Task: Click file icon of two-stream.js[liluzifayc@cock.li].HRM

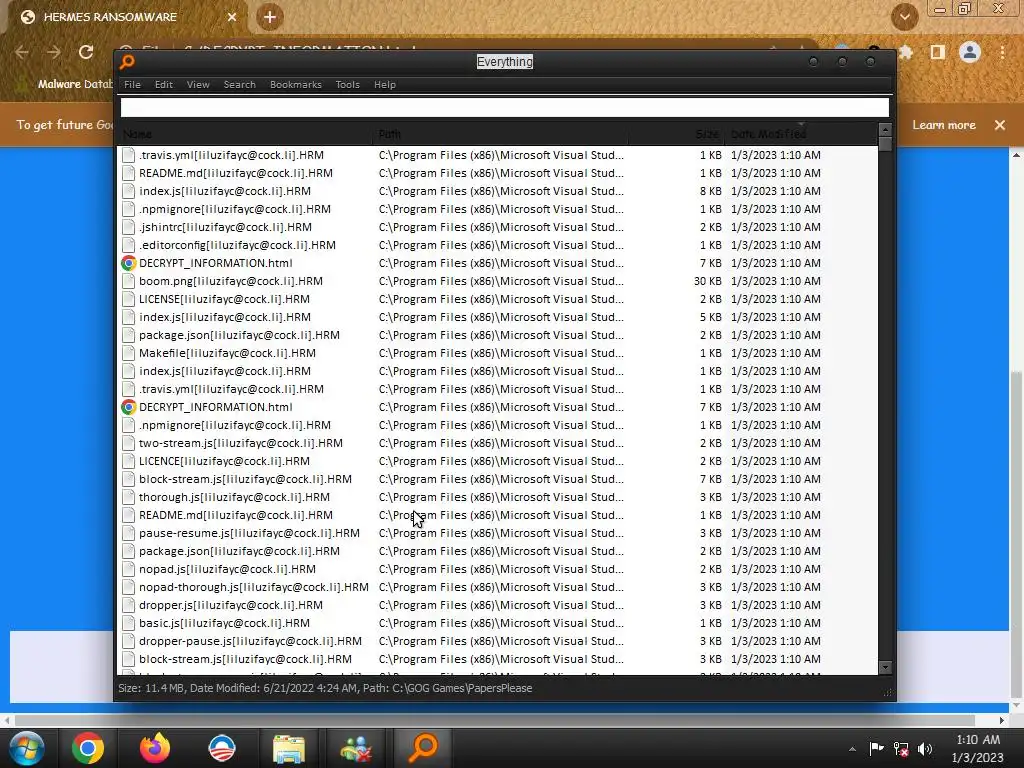Action: [129, 443]
